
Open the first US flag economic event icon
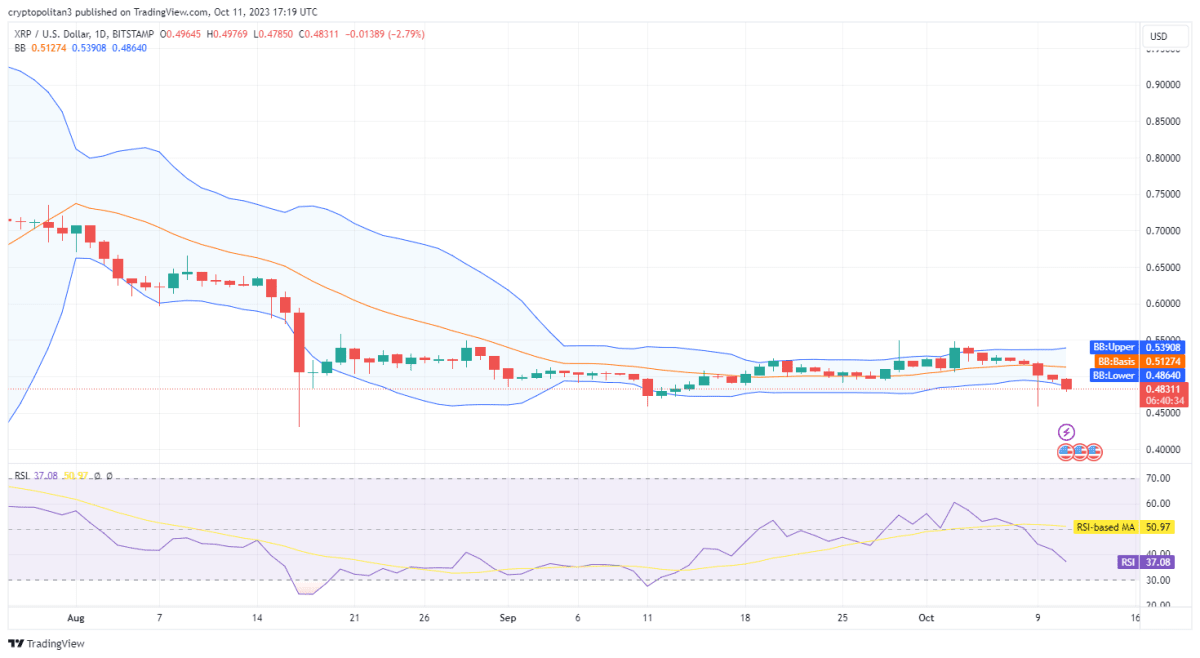click(x=1066, y=452)
